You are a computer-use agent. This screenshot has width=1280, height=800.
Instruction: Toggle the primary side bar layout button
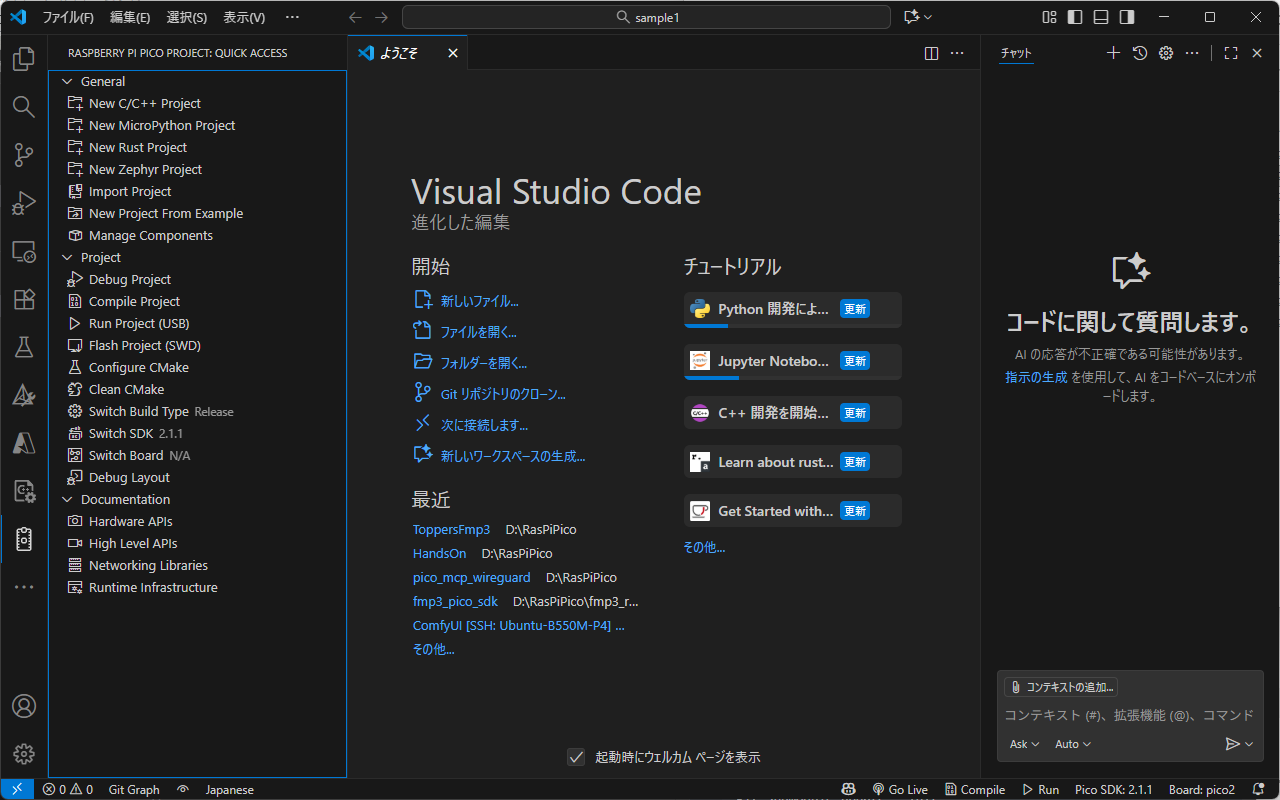pos(1075,17)
